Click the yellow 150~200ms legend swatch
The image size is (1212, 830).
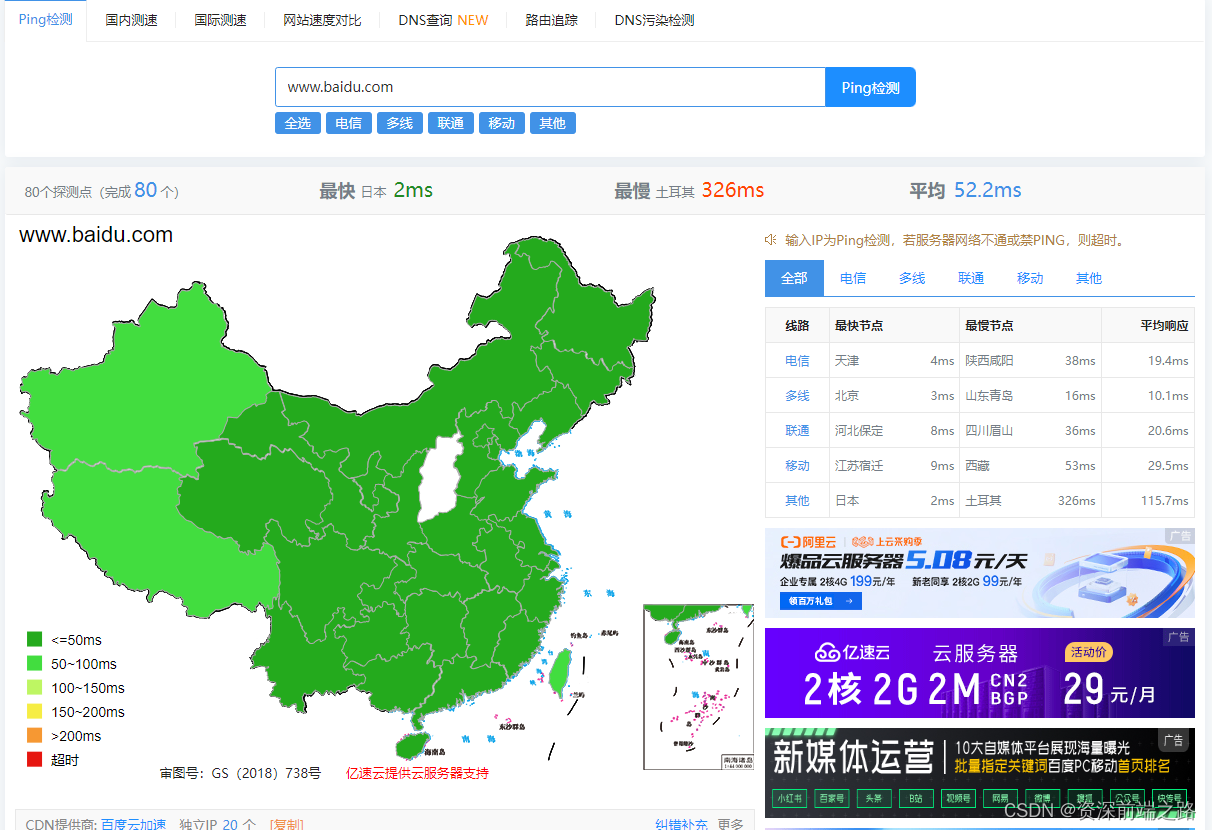[34, 711]
